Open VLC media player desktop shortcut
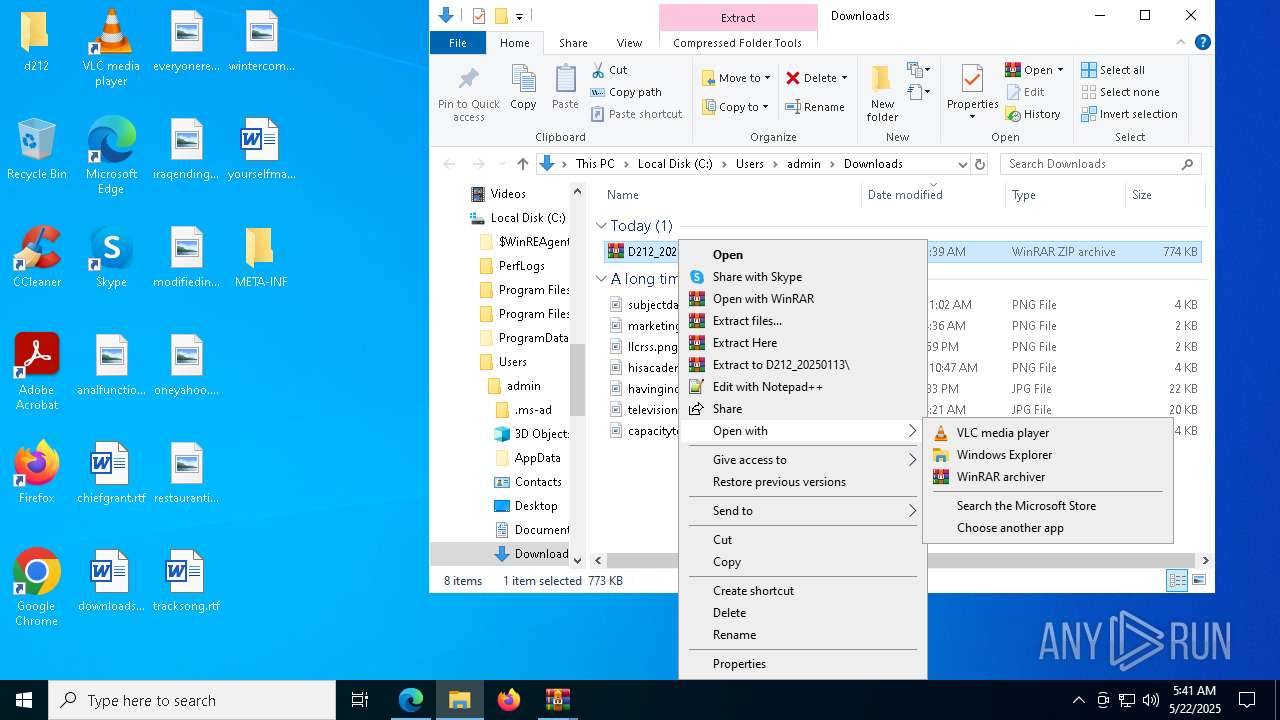This screenshot has height=720, width=1280. click(x=111, y=48)
